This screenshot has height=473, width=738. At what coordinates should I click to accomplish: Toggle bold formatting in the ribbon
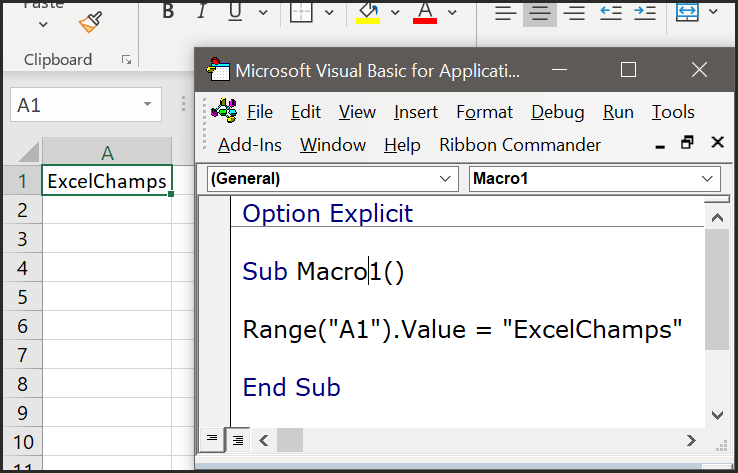tap(167, 11)
